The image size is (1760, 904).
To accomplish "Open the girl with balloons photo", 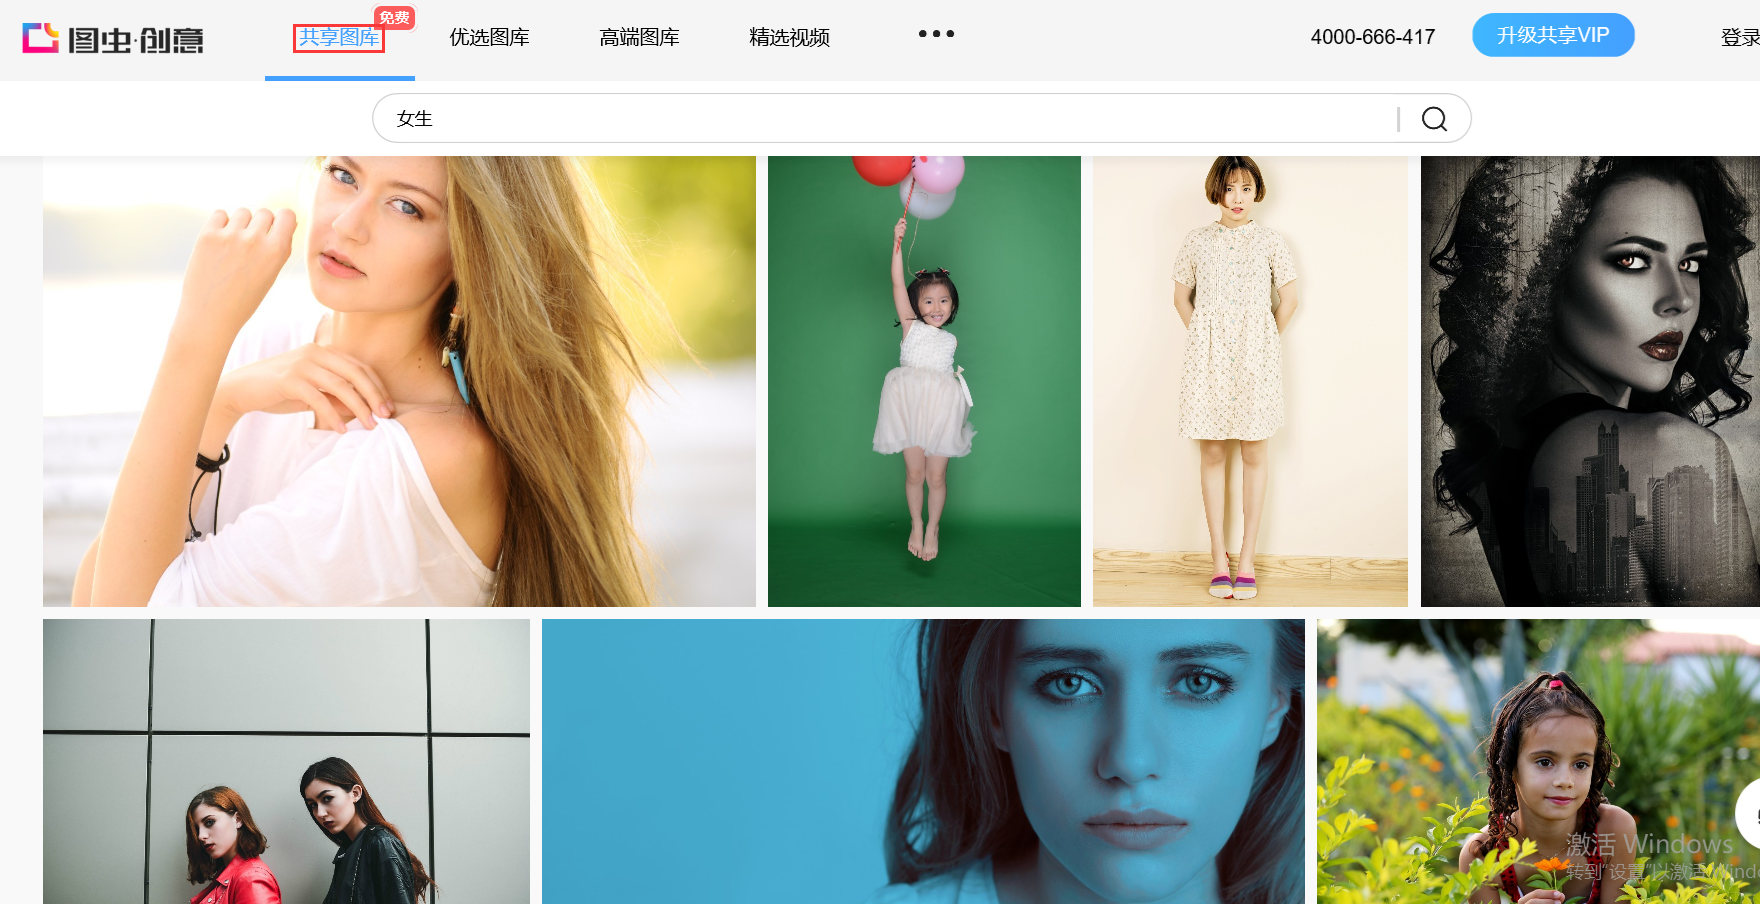I will coord(924,381).
